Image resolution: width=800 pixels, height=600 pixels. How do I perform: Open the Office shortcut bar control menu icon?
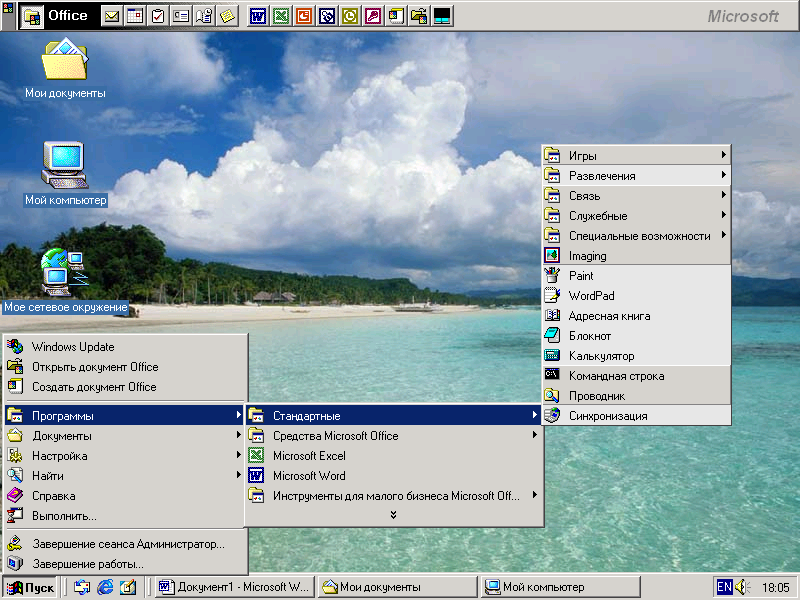pos(8,9)
